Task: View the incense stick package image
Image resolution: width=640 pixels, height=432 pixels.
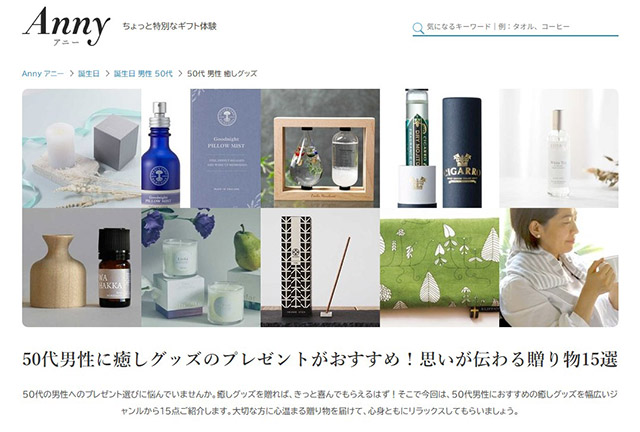Action: click(x=320, y=267)
